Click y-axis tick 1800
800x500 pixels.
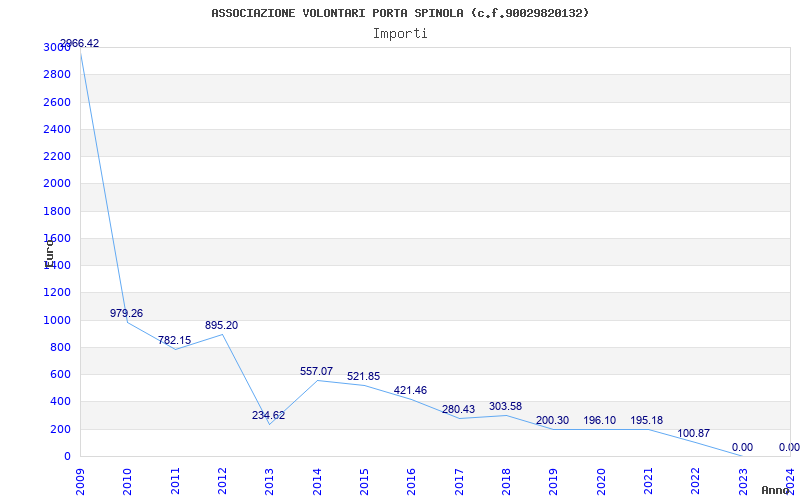click(x=57, y=211)
